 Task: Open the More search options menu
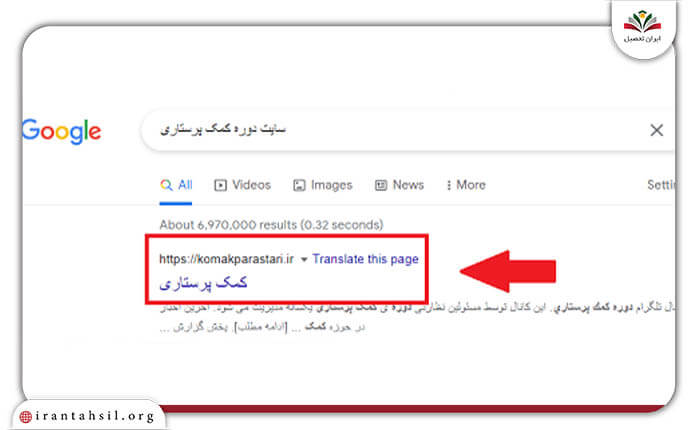point(466,185)
